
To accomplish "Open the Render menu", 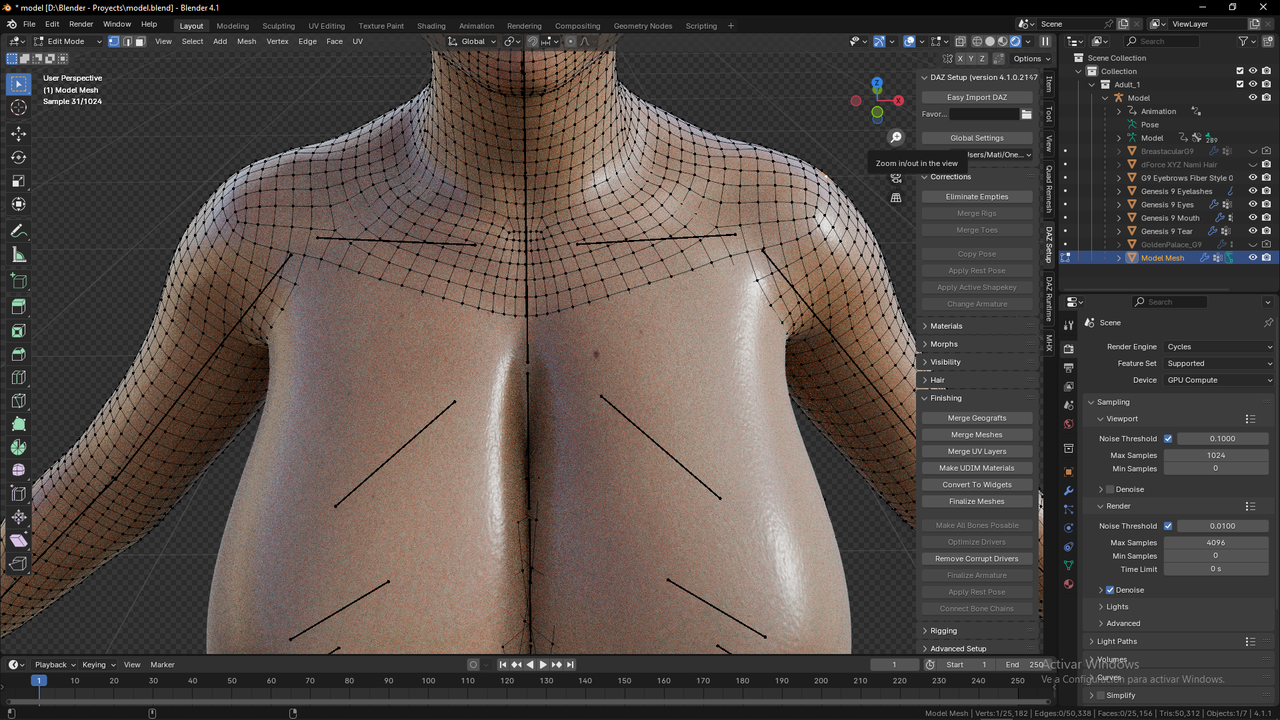I will click(81, 24).
